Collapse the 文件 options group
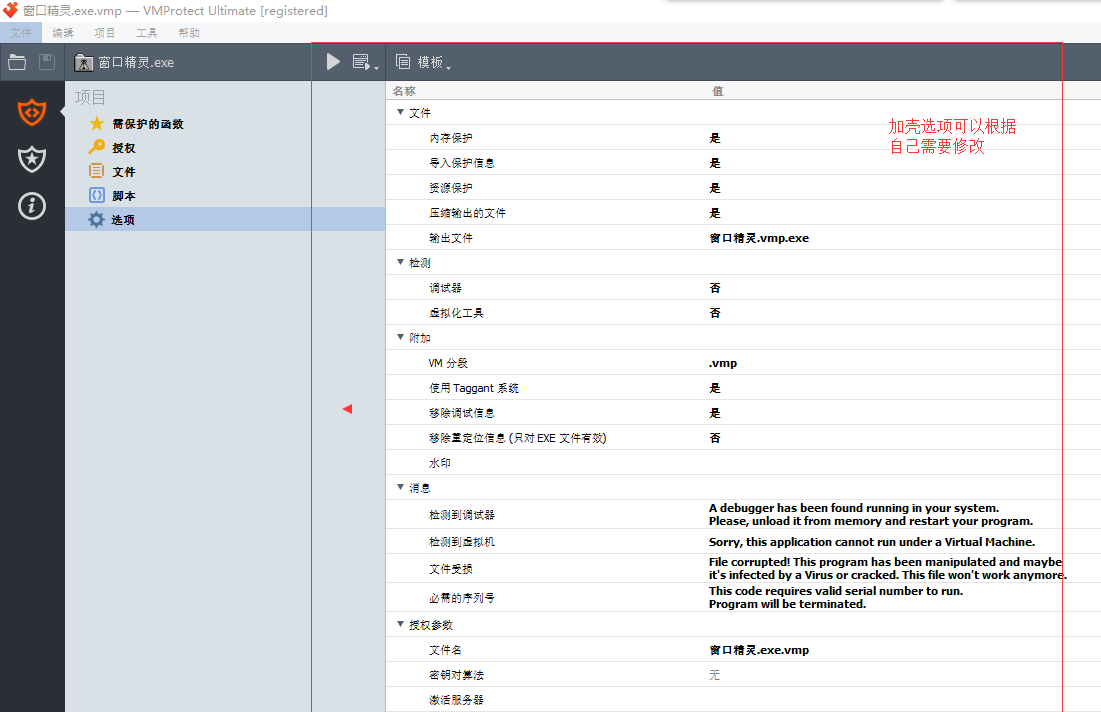Screen dimensions: 1101x712 click(x=400, y=112)
